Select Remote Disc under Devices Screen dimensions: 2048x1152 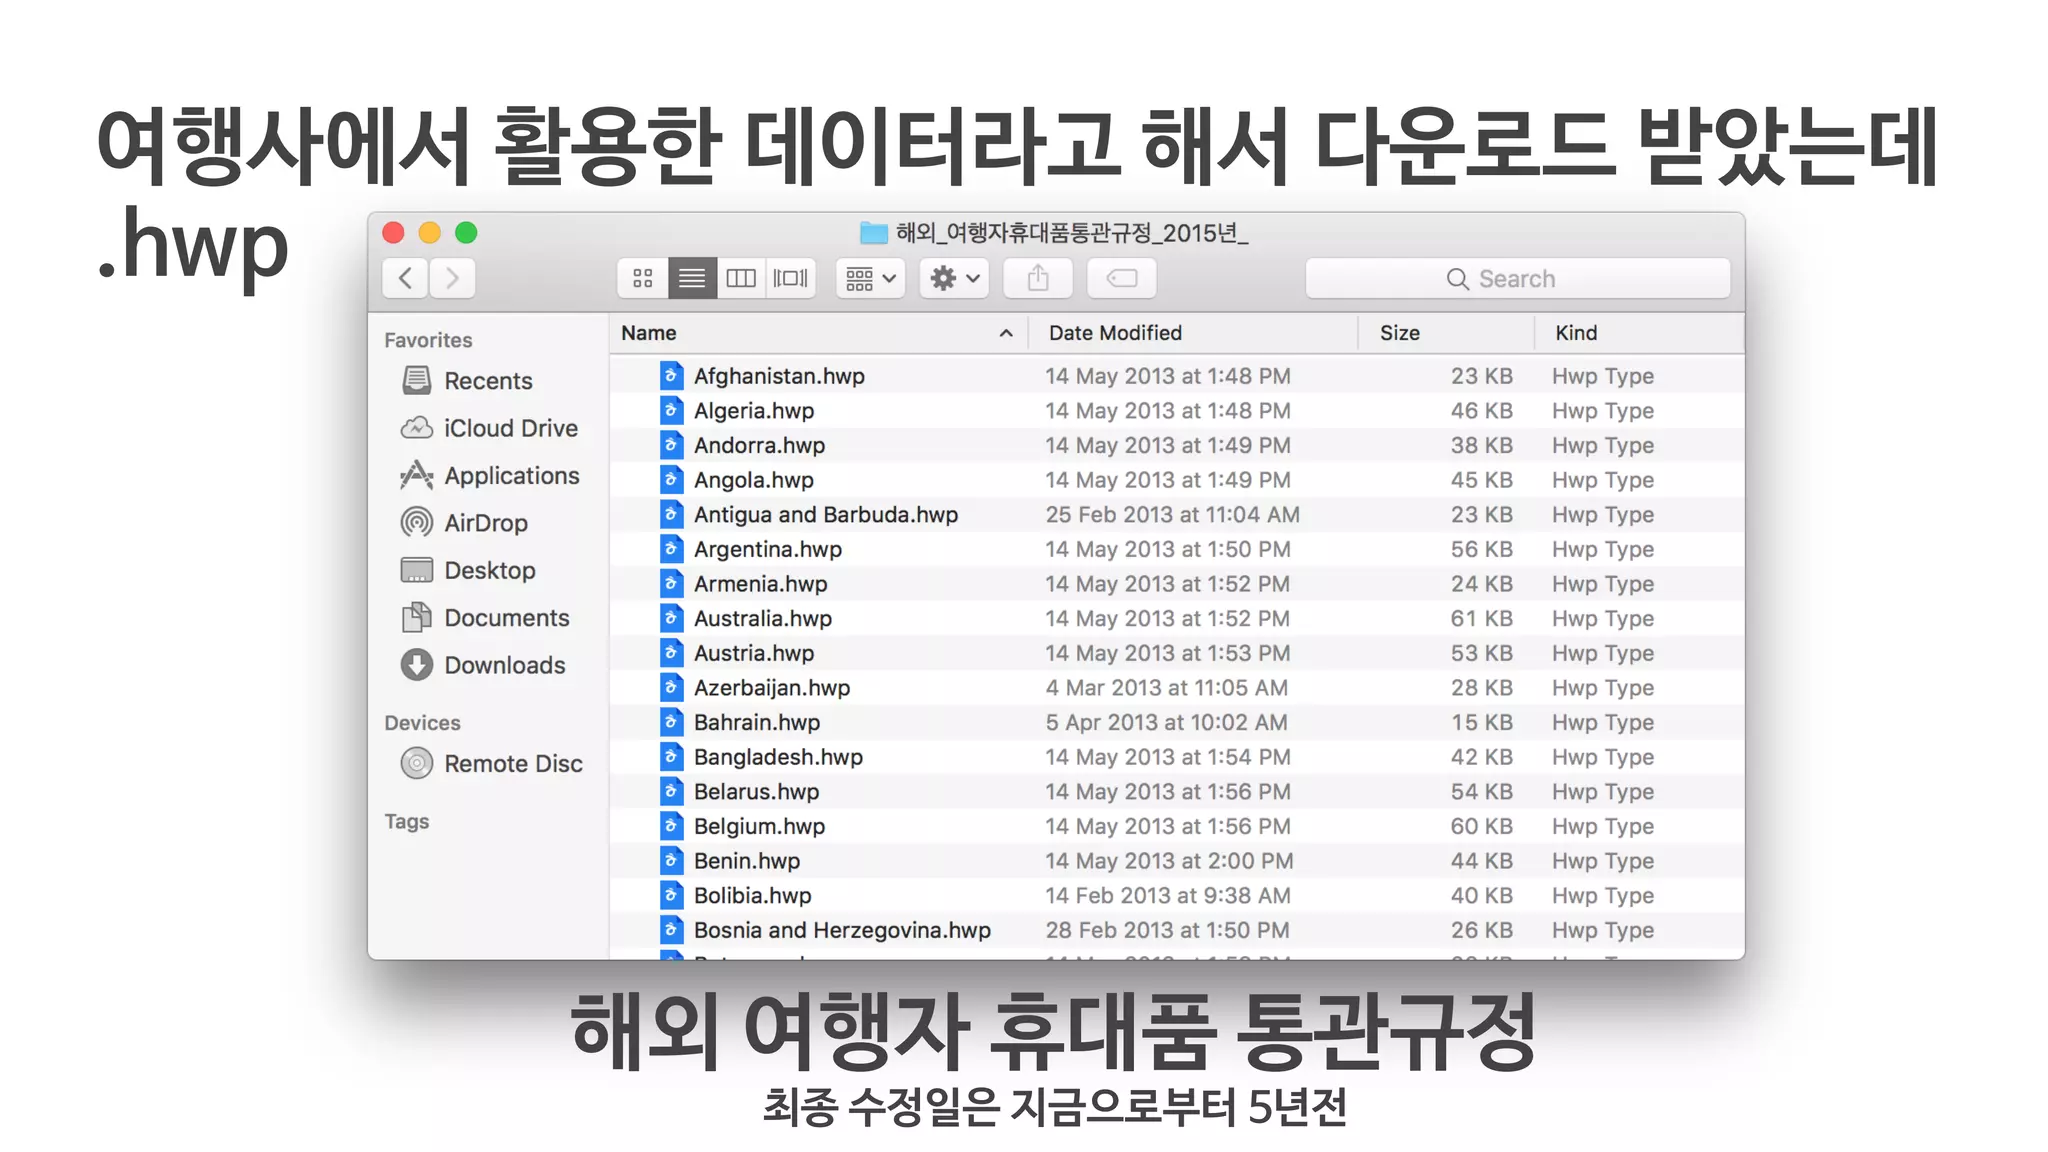pyautogui.click(x=492, y=764)
